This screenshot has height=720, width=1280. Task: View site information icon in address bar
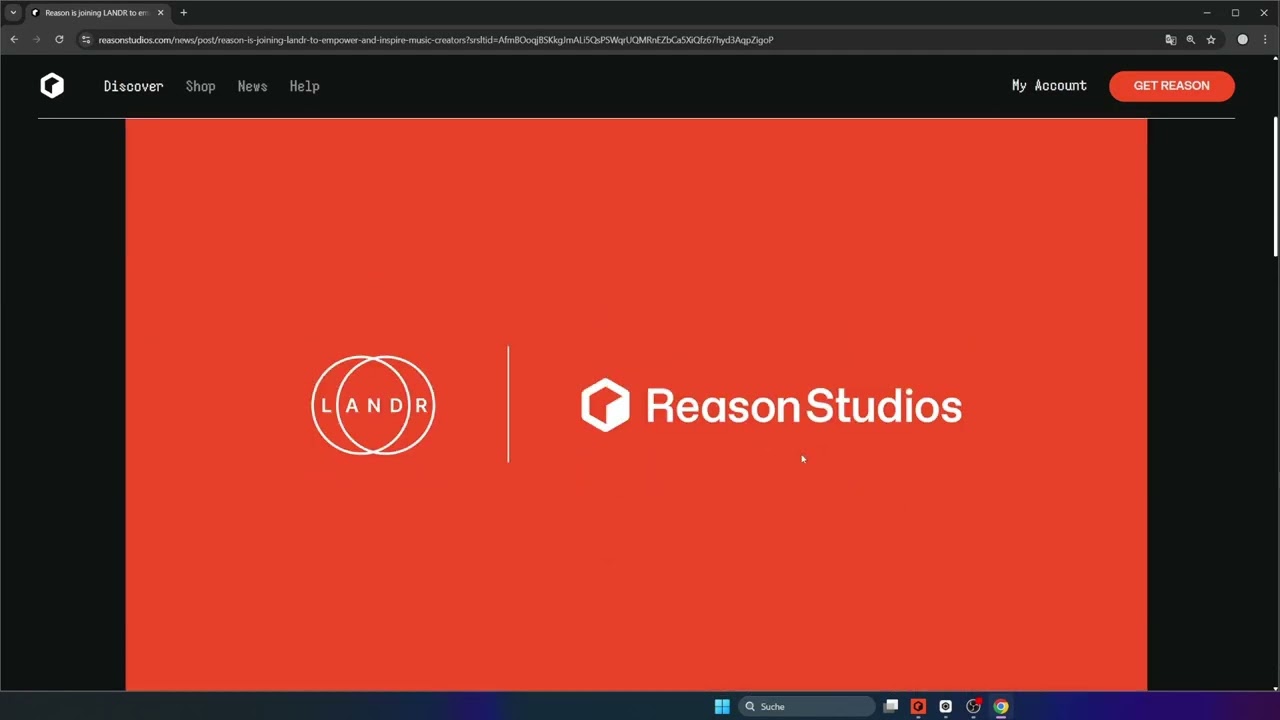pyautogui.click(x=86, y=40)
